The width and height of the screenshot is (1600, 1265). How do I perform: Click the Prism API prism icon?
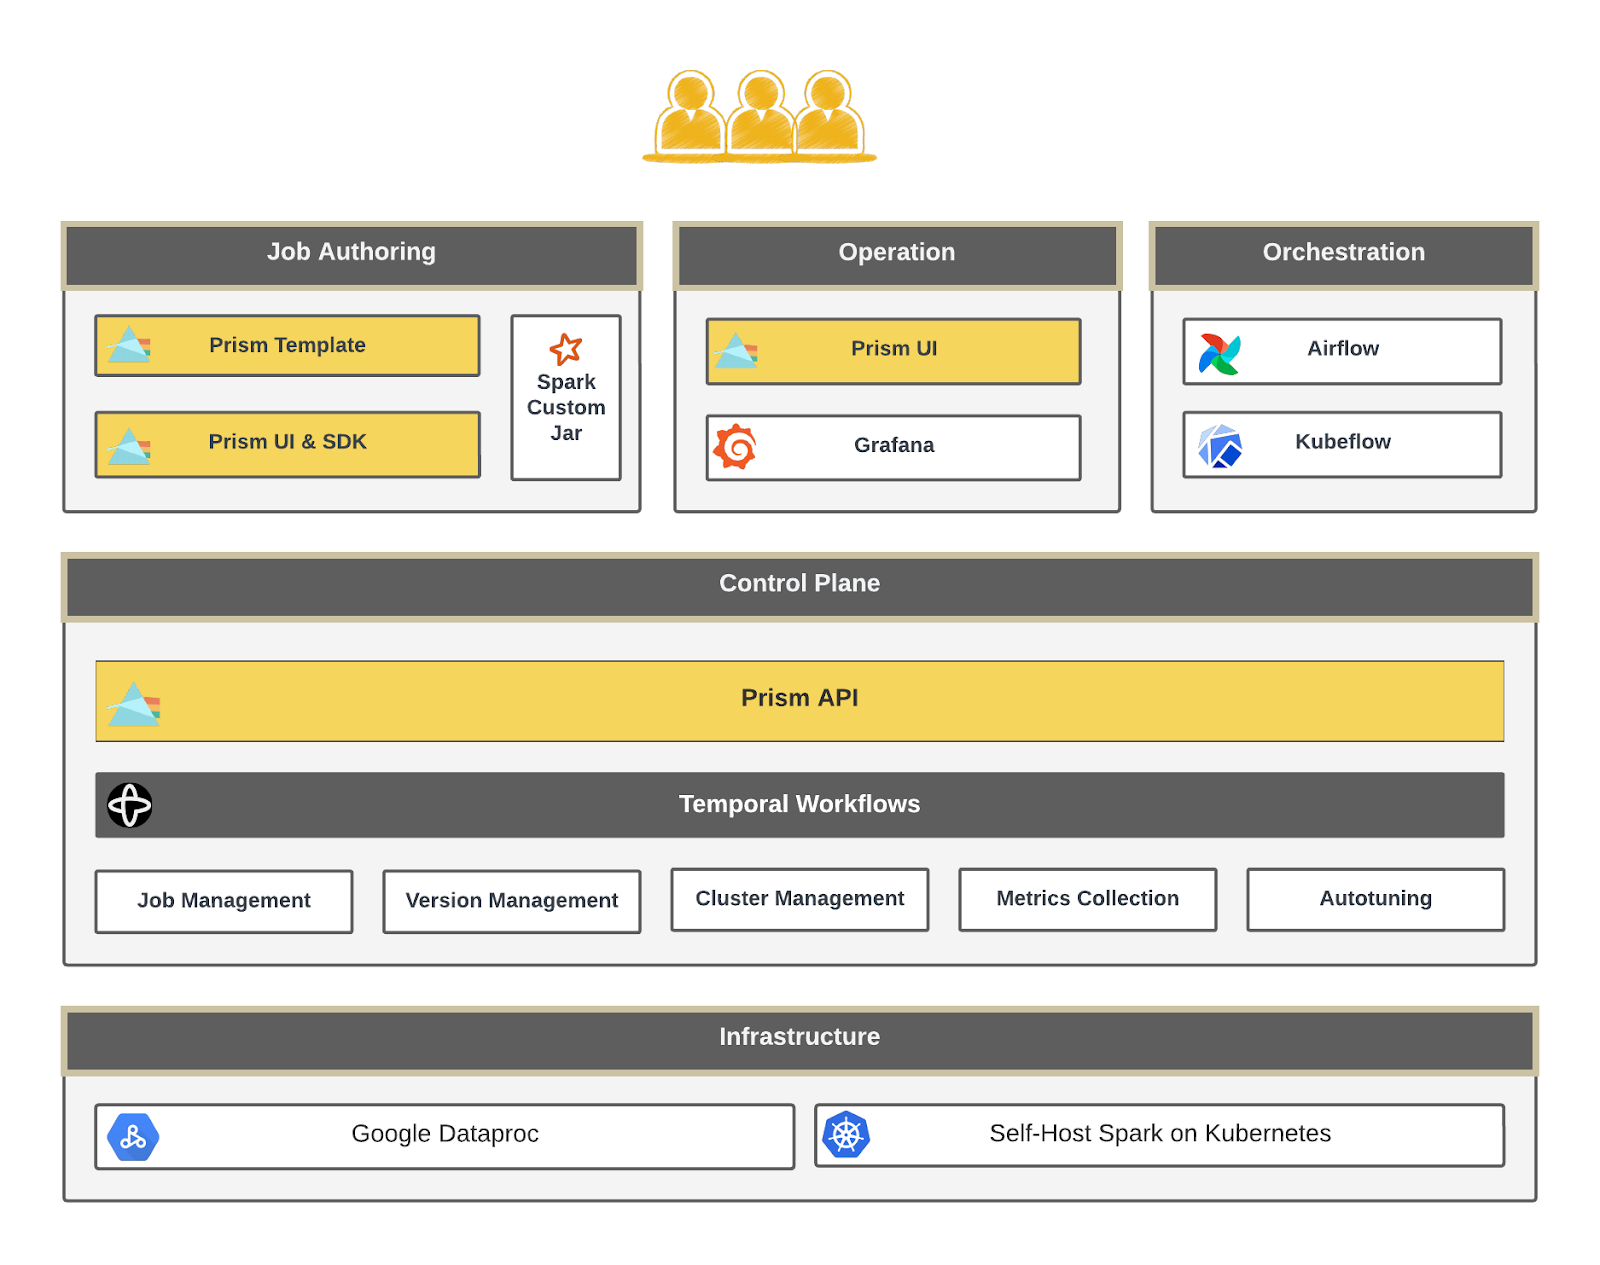pos(134,704)
